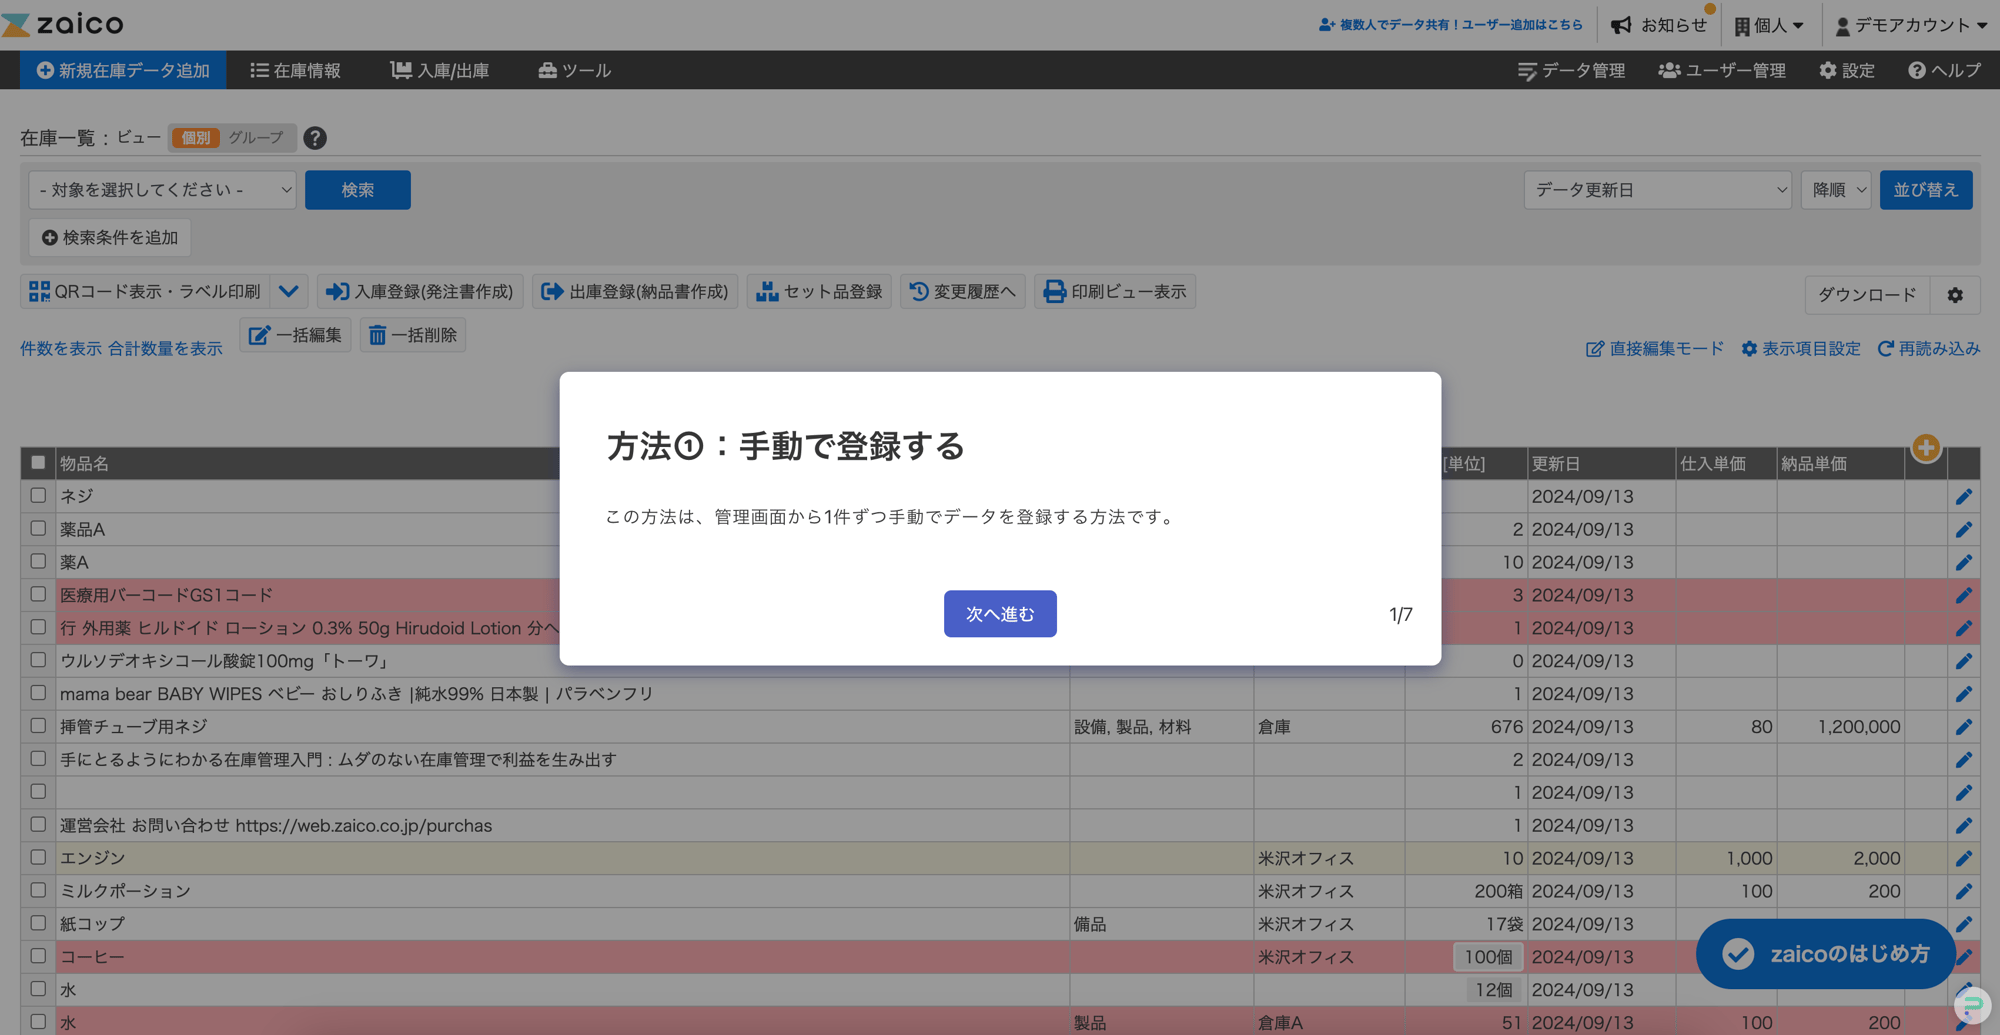Click the 件数を表示 link
2000x1035 pixels.
60,349
